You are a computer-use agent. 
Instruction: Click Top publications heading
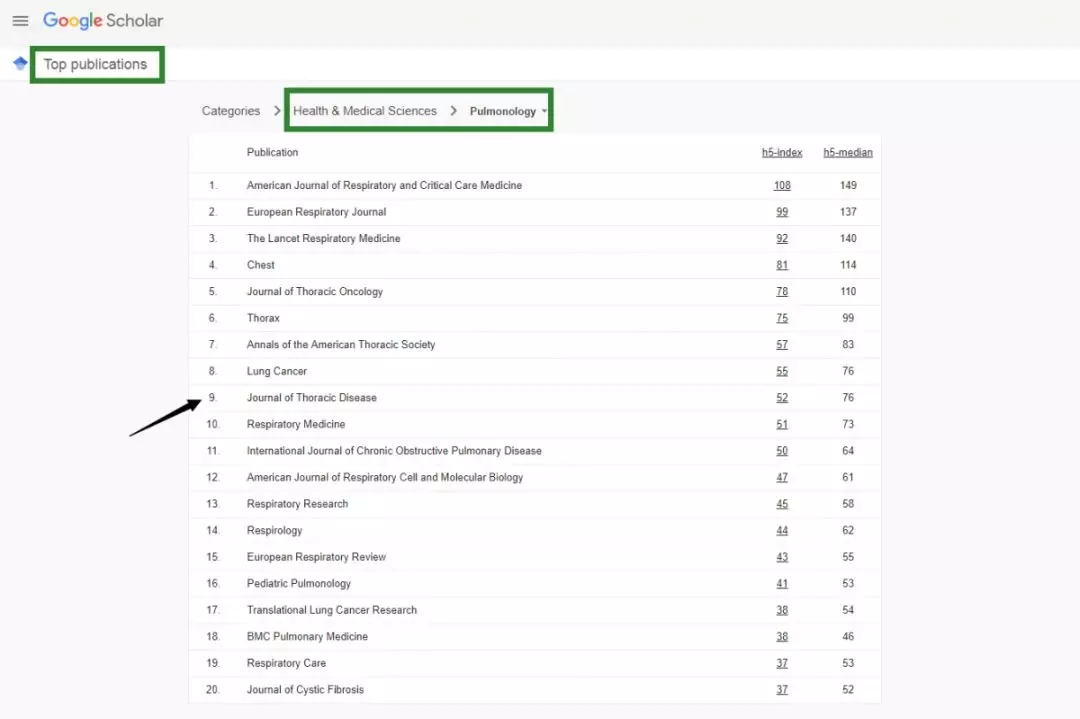95,64
